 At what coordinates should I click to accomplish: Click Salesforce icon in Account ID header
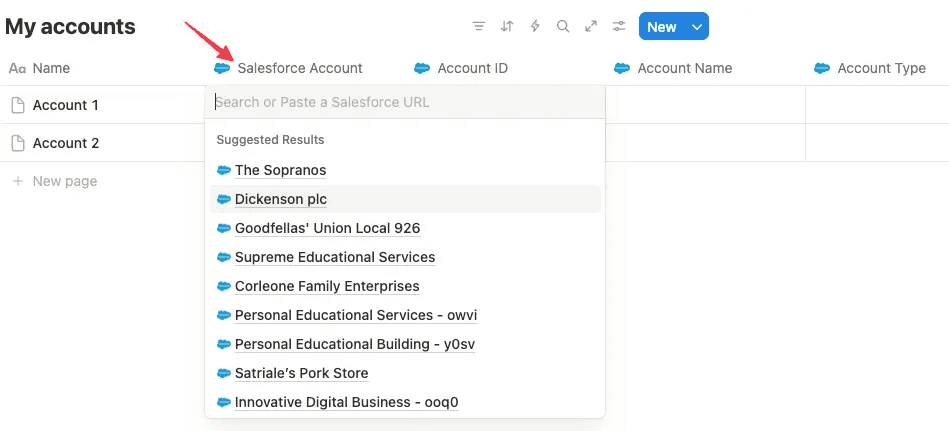(422, 68)
